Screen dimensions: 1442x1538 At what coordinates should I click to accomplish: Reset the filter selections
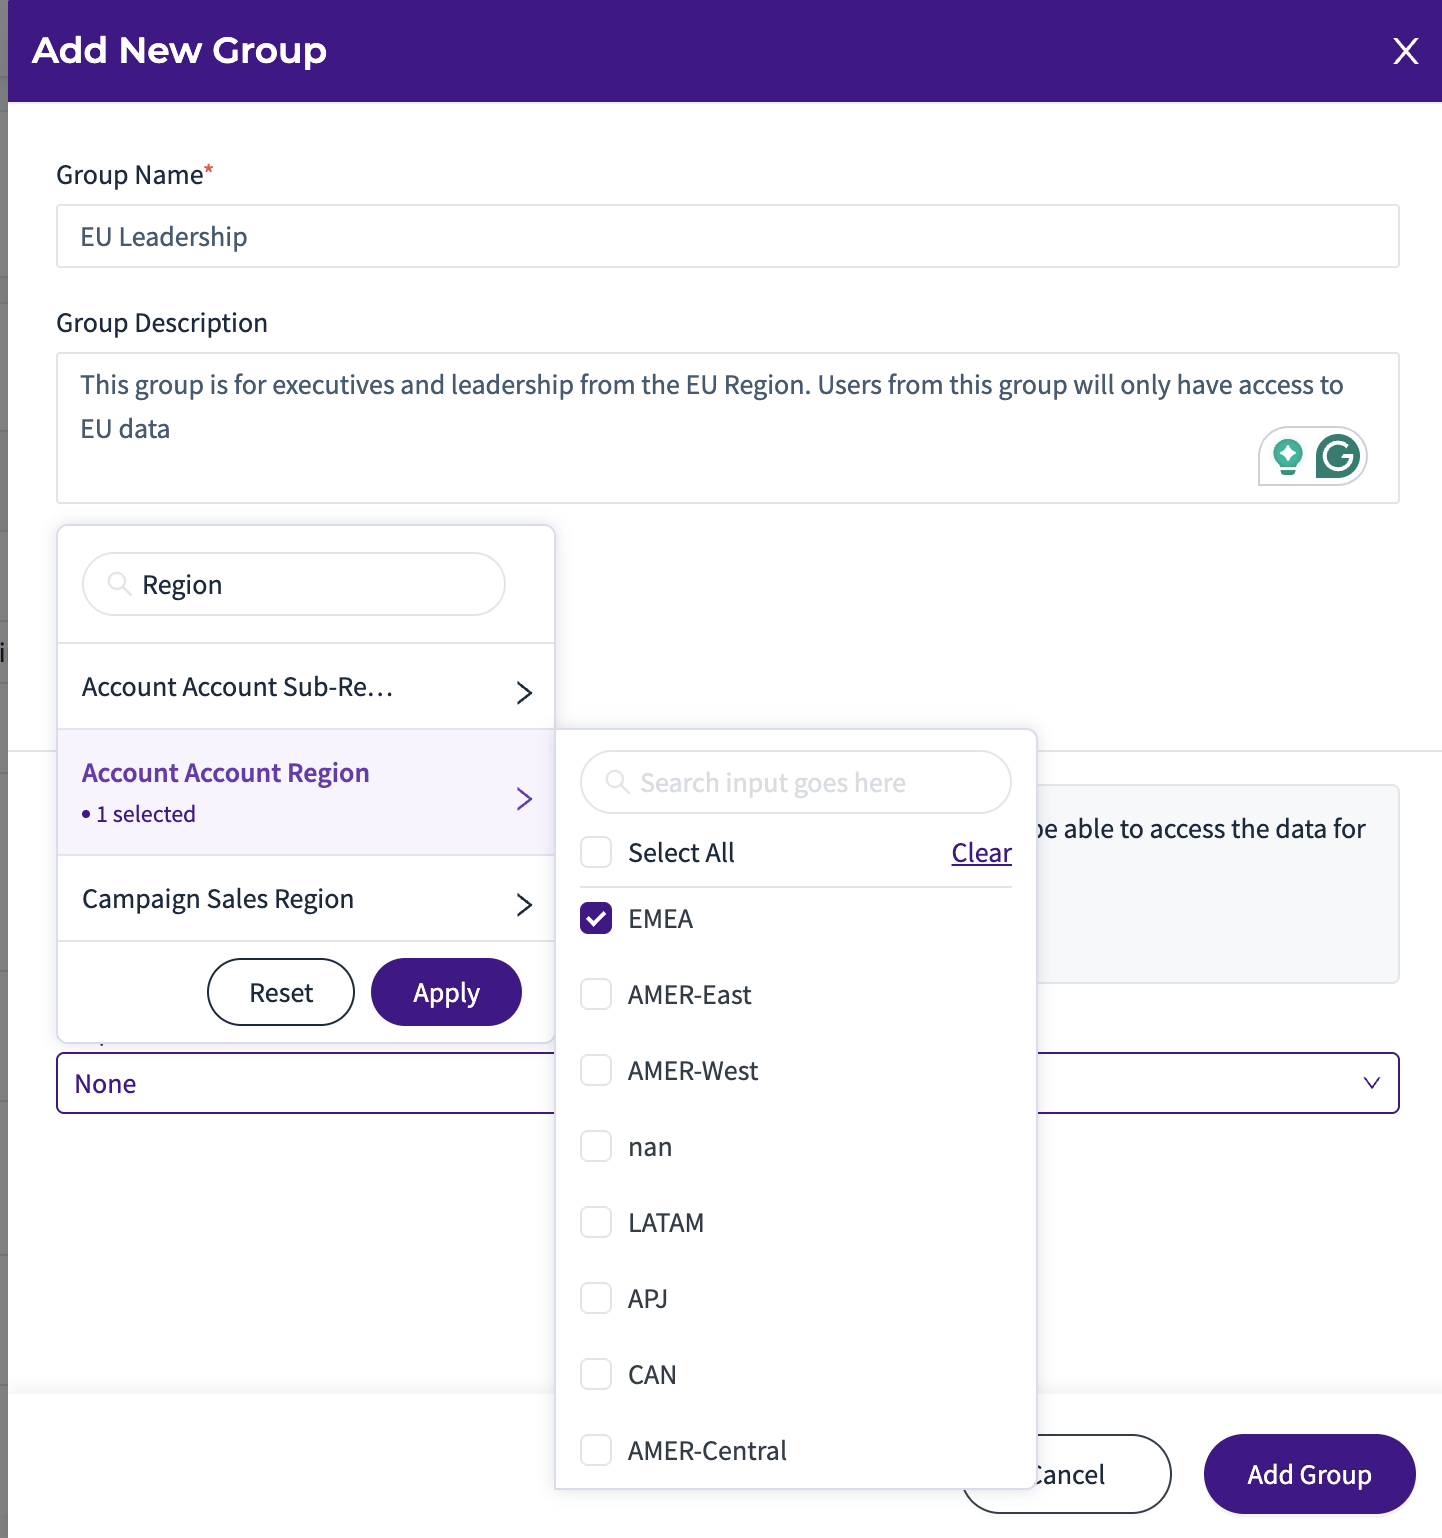tap(281, 992)
